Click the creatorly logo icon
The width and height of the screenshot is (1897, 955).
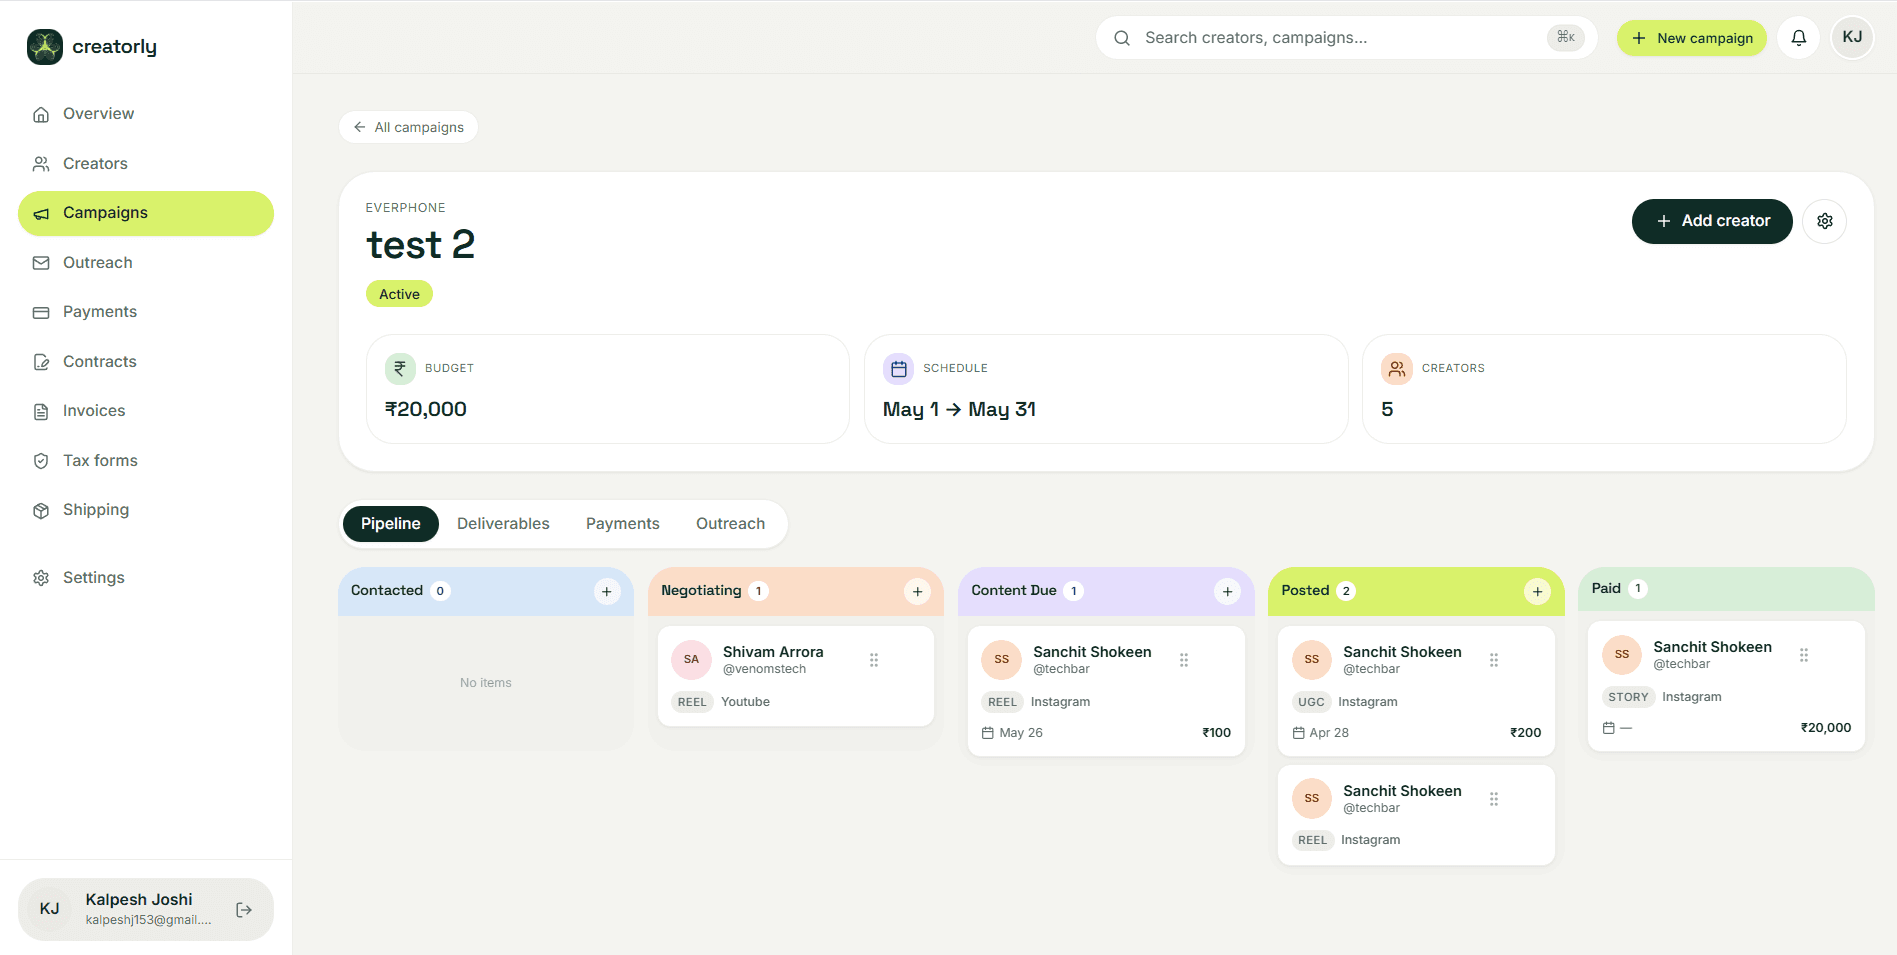click(x=45, y=47)
